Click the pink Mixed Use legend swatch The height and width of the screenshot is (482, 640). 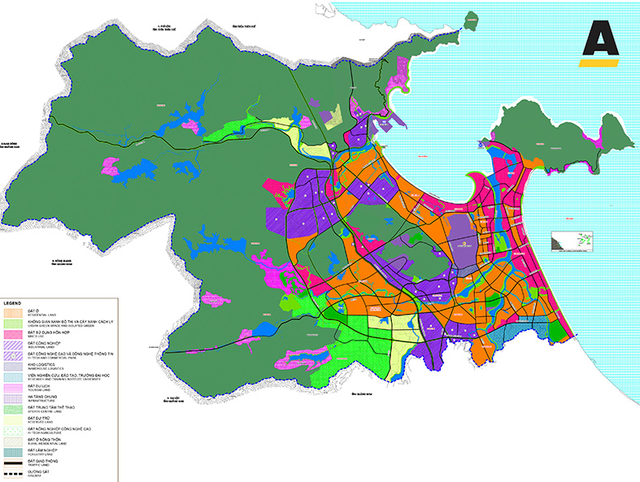[x=14, y=333]
